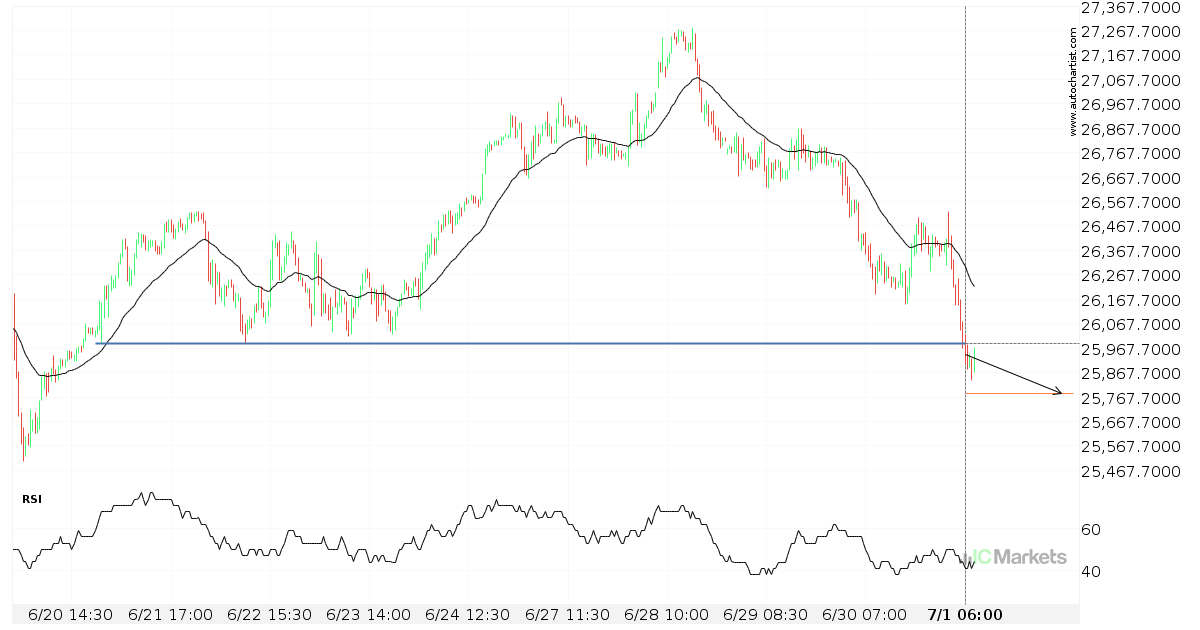Click the 26,467.7000 price axis label

tap(1133, 228)
